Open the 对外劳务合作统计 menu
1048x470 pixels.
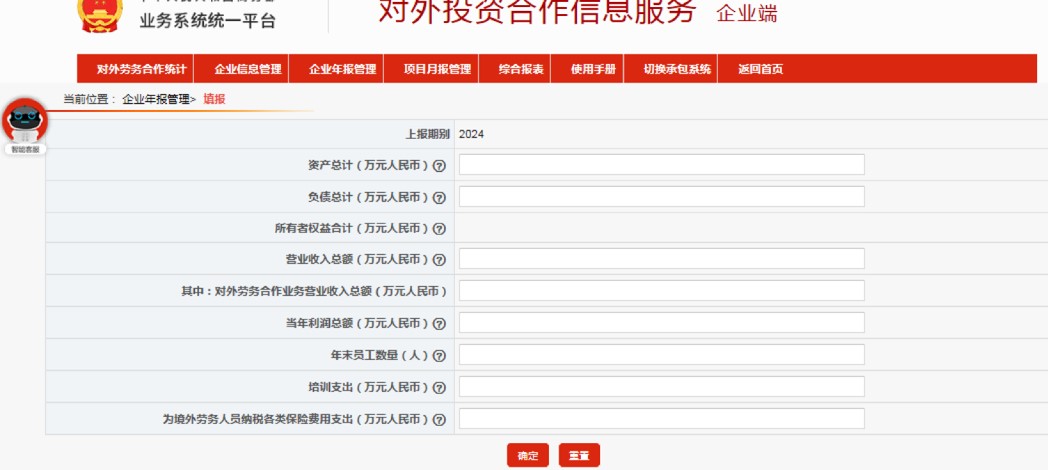141,69
